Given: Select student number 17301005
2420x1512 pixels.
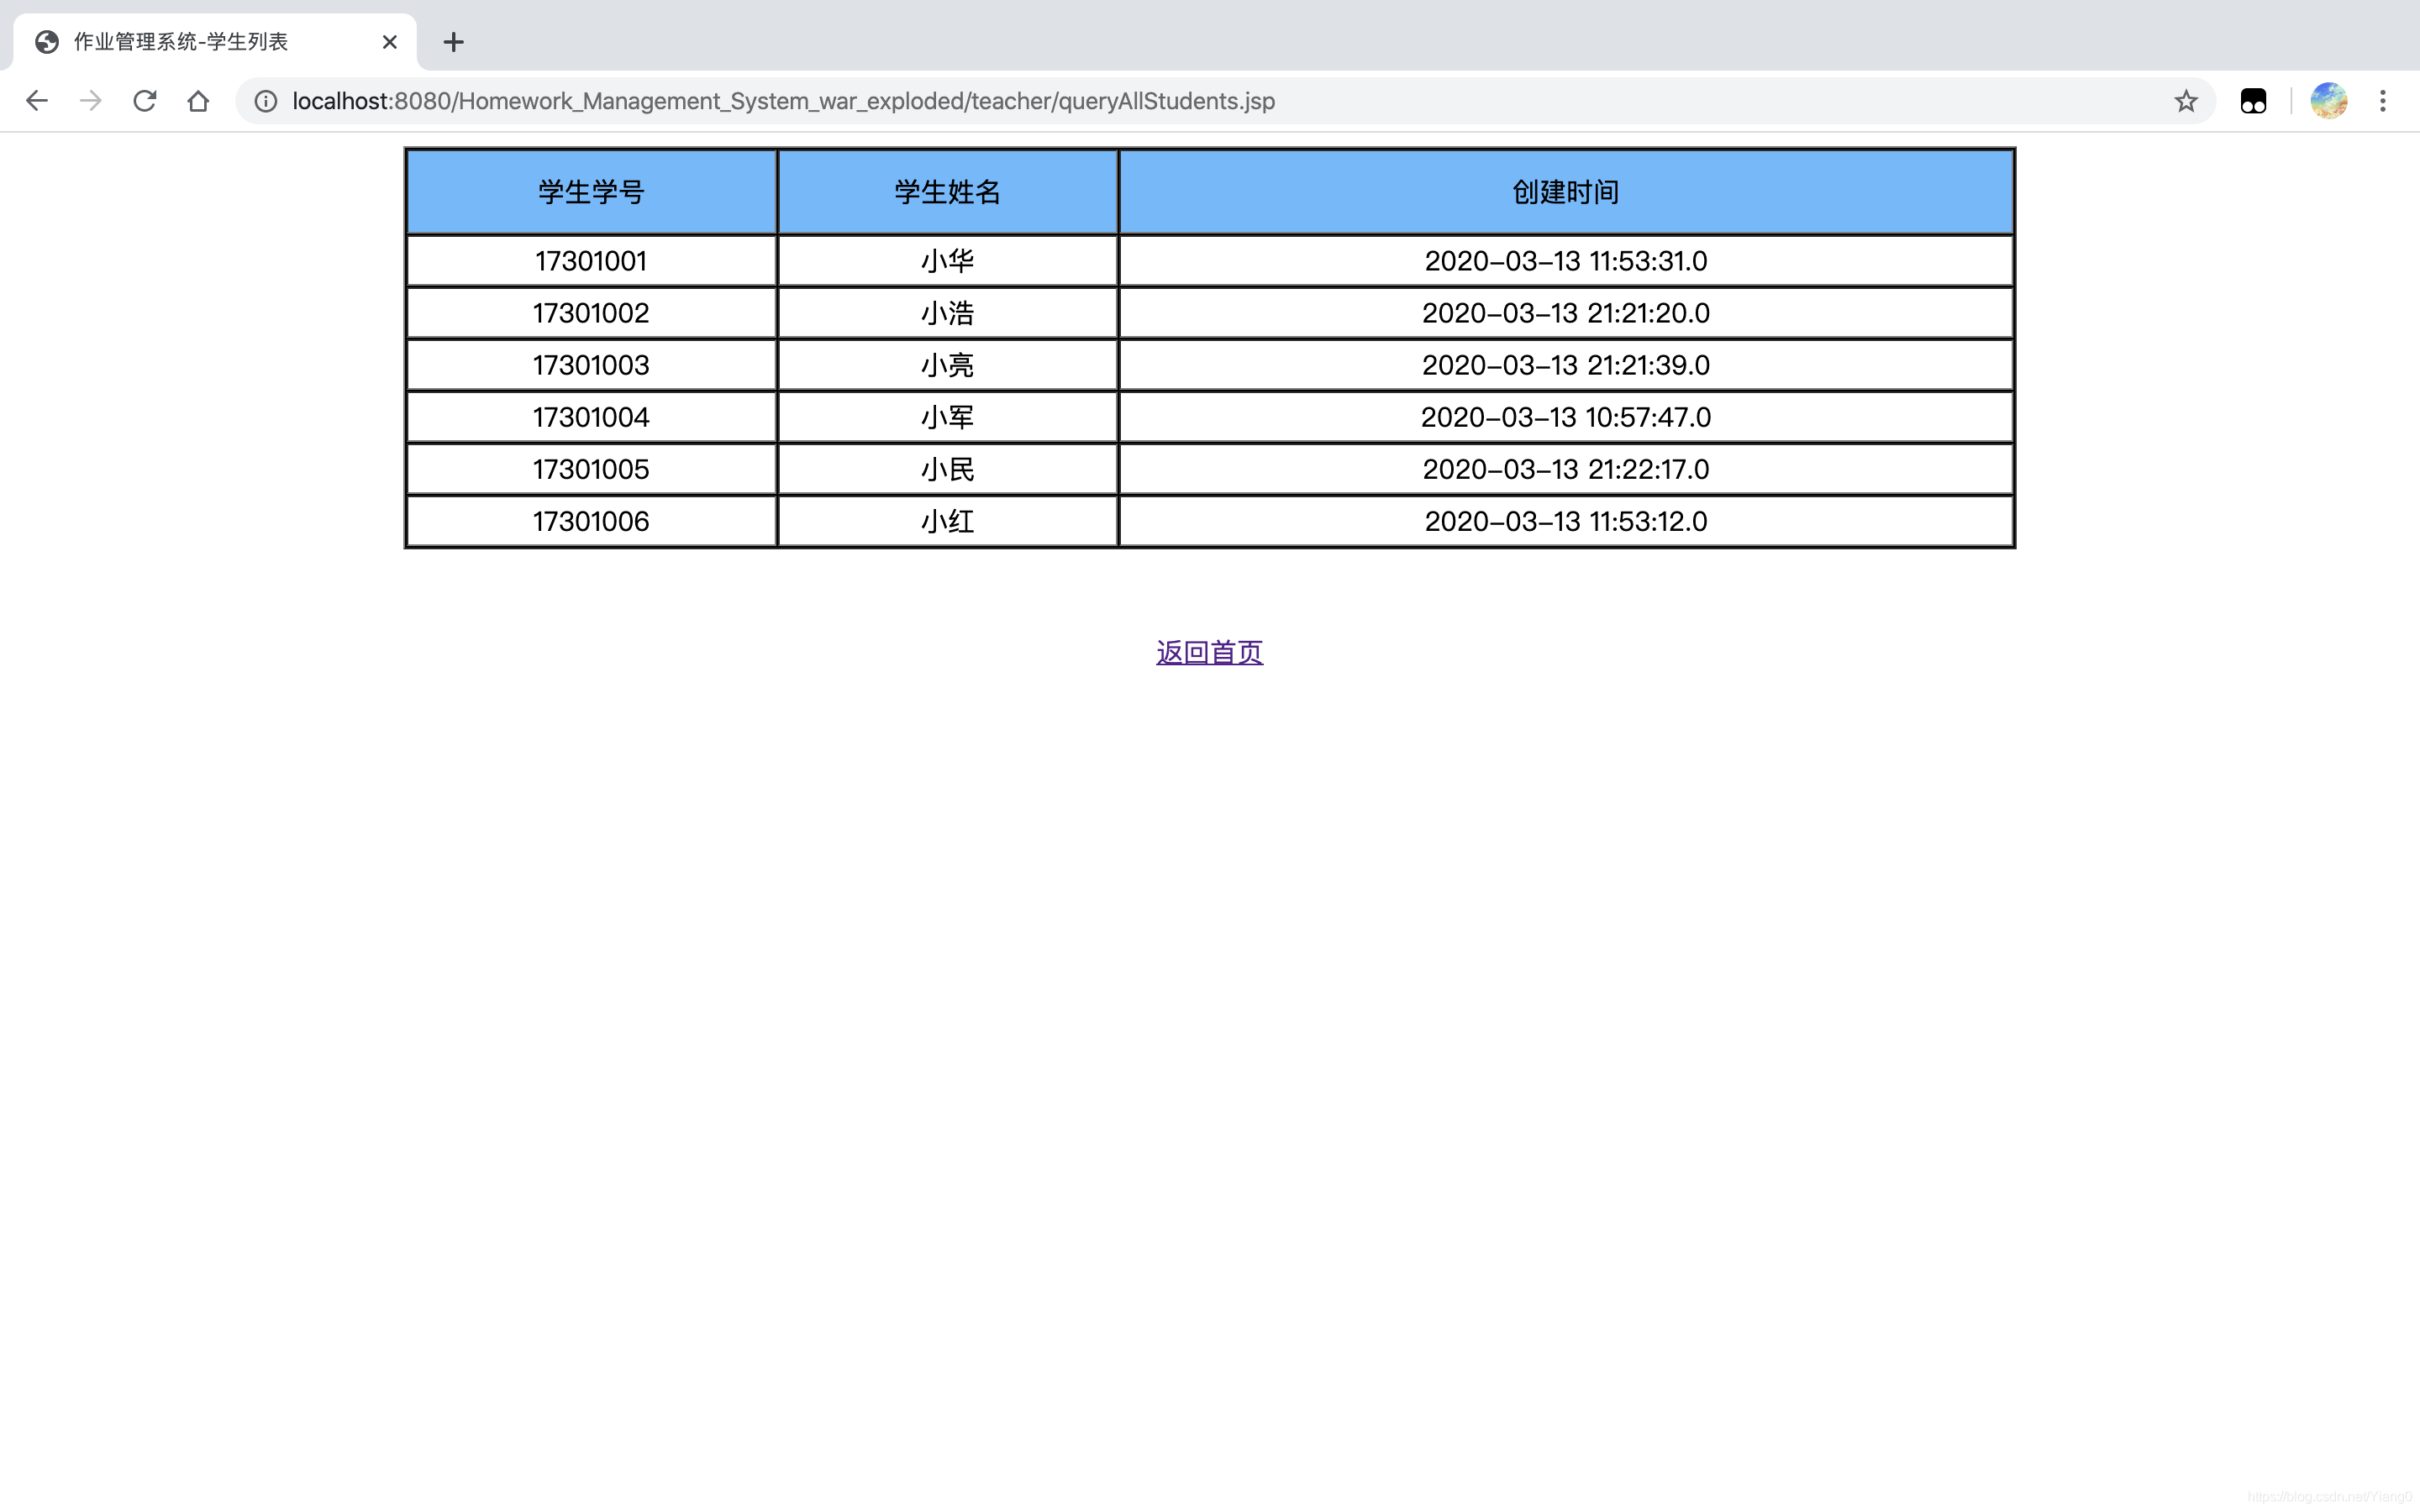Looking at the screenshot, I should click(591, 469).
